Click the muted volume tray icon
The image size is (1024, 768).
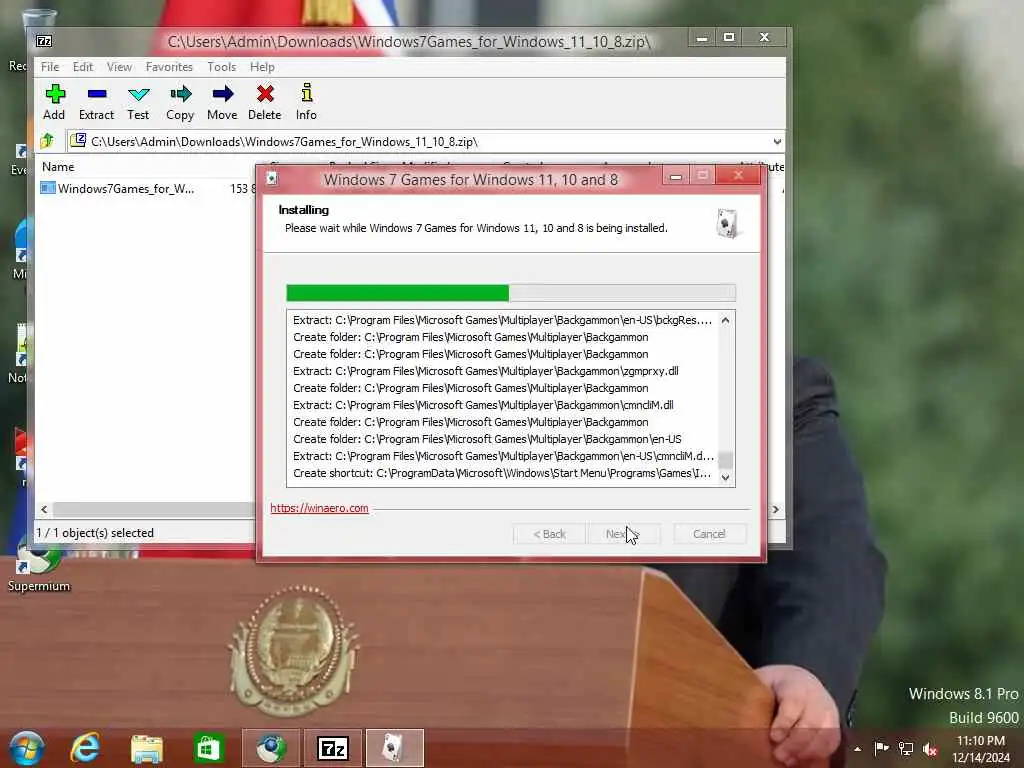click(930, 750)
